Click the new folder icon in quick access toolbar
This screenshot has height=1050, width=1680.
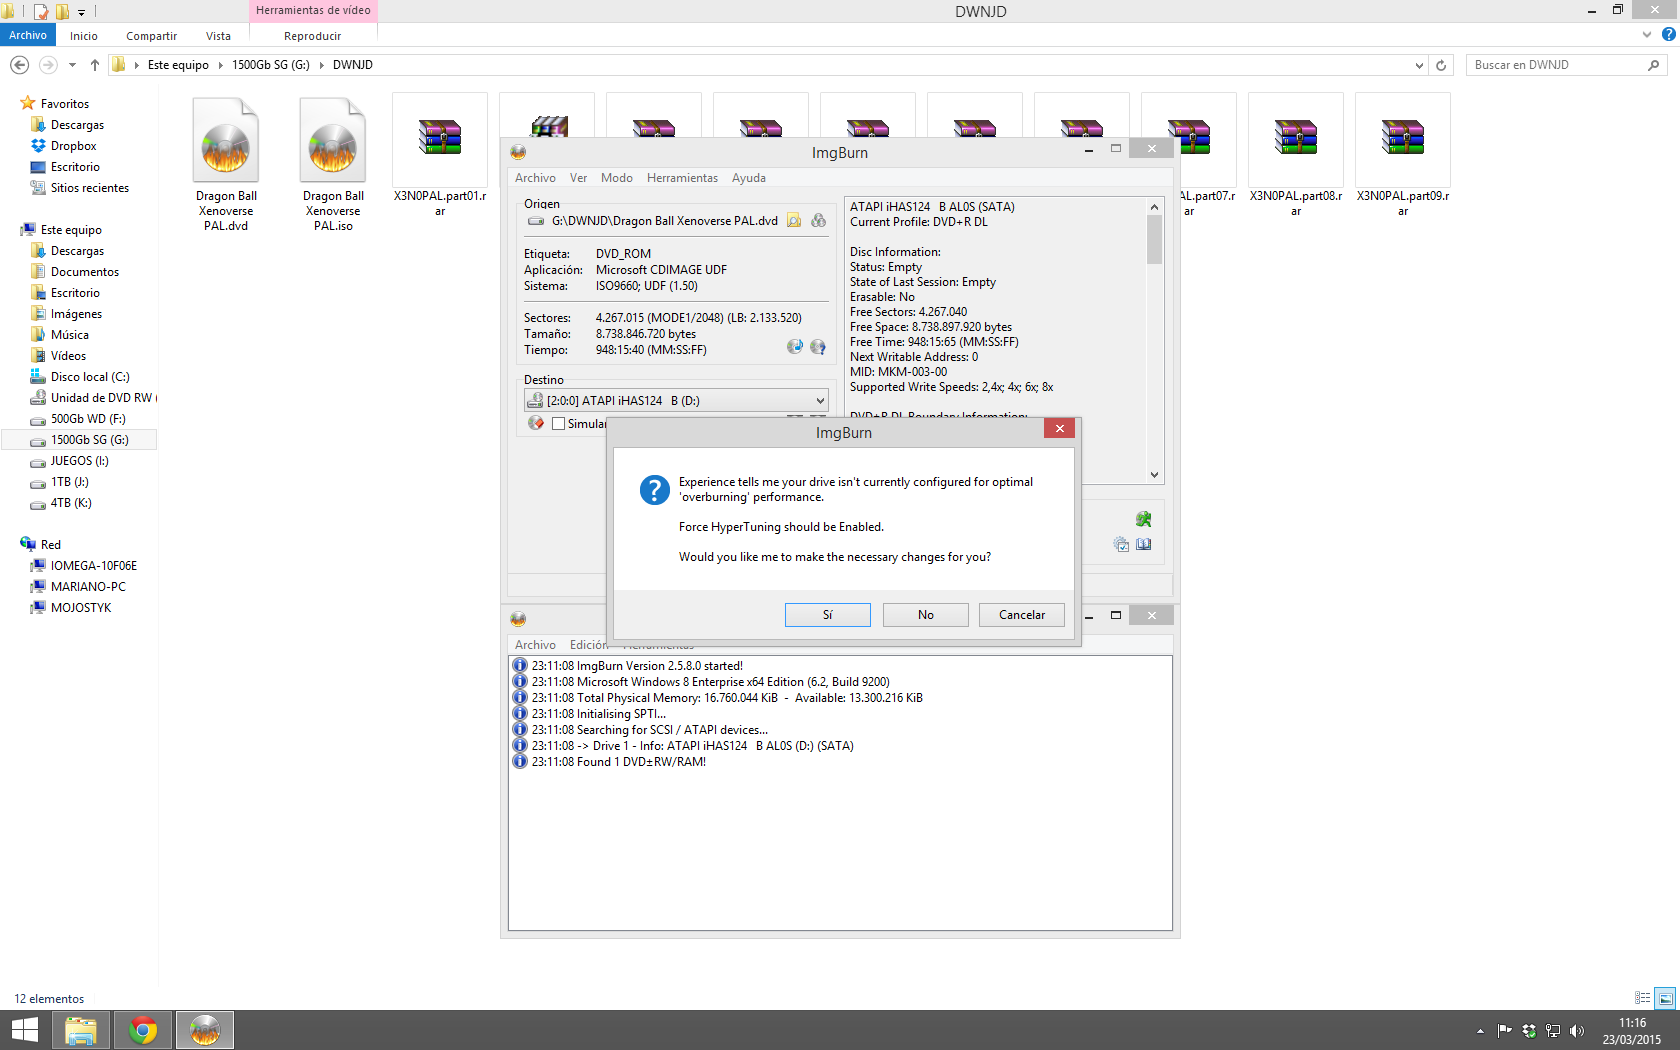[62, 12]
